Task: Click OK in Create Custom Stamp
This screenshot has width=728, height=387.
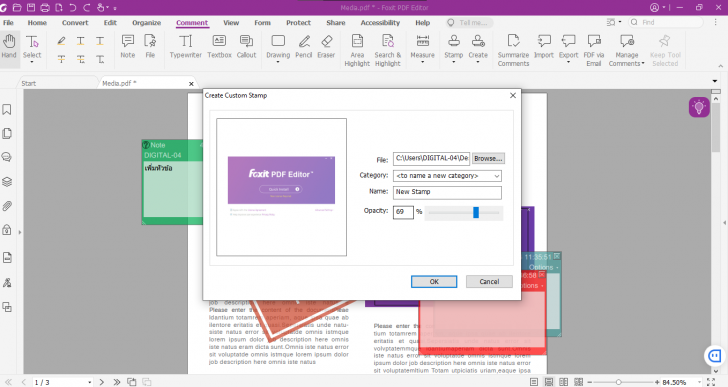Action: (434, 282)
